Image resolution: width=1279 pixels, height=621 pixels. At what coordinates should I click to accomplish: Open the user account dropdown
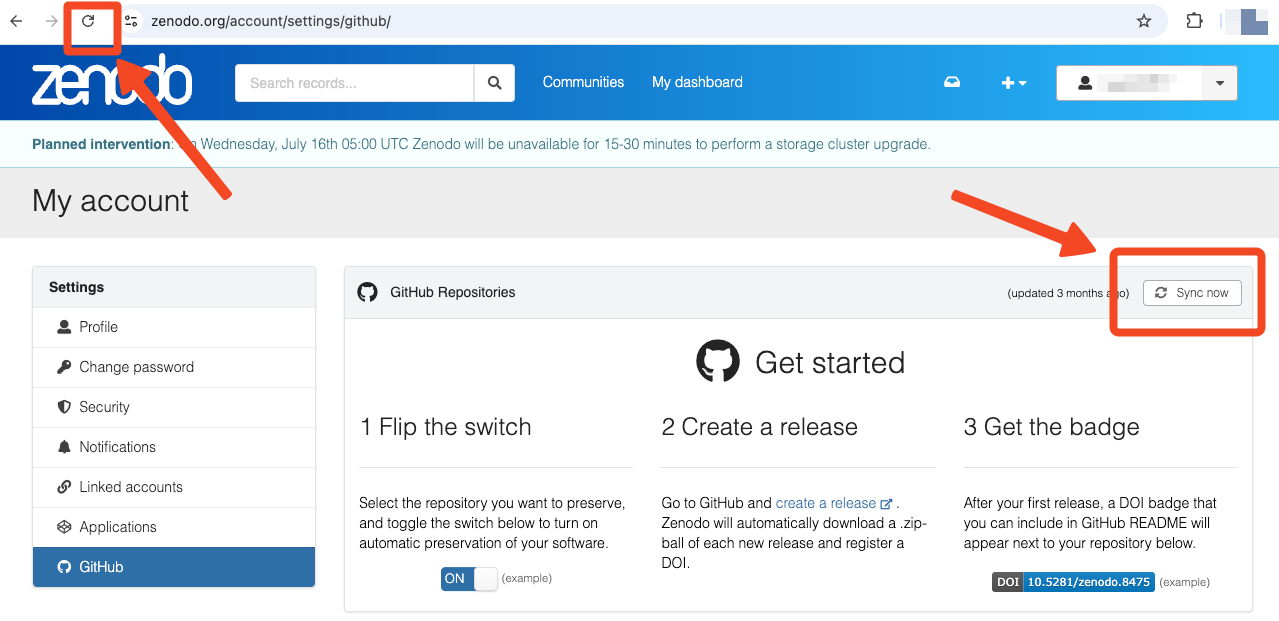click(1146, 83)
